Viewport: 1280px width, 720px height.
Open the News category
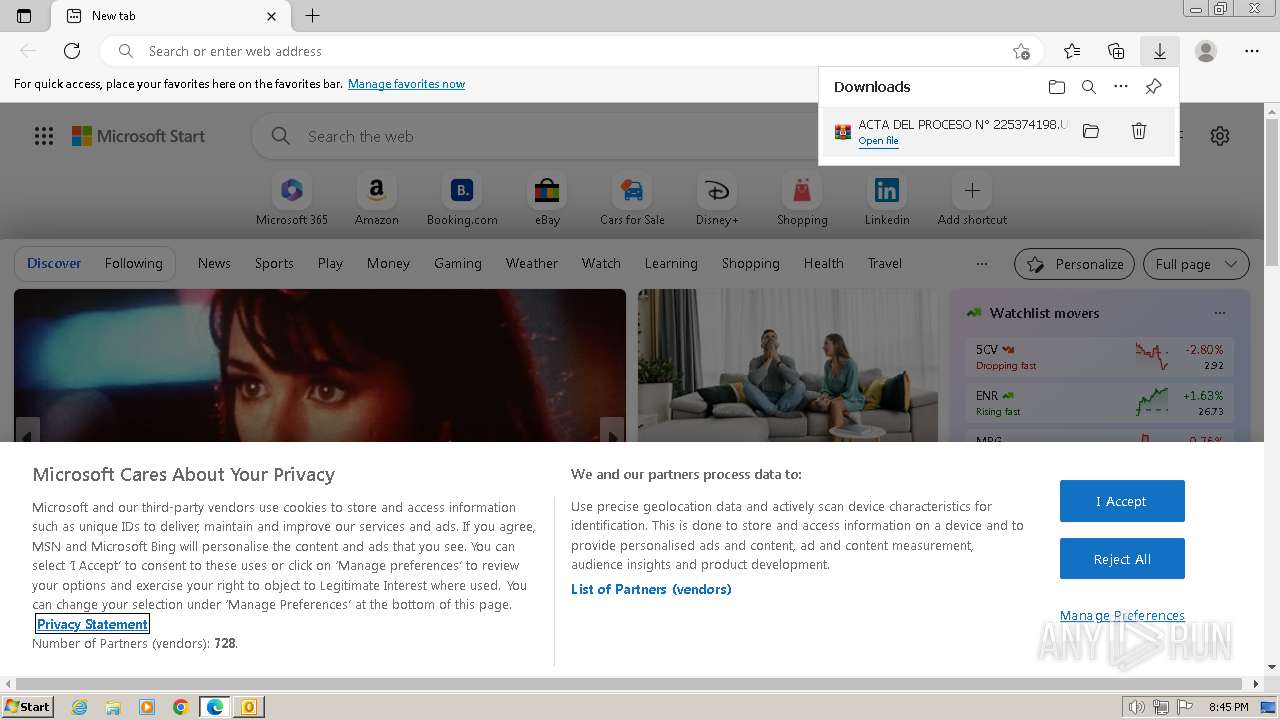(214, 263)
